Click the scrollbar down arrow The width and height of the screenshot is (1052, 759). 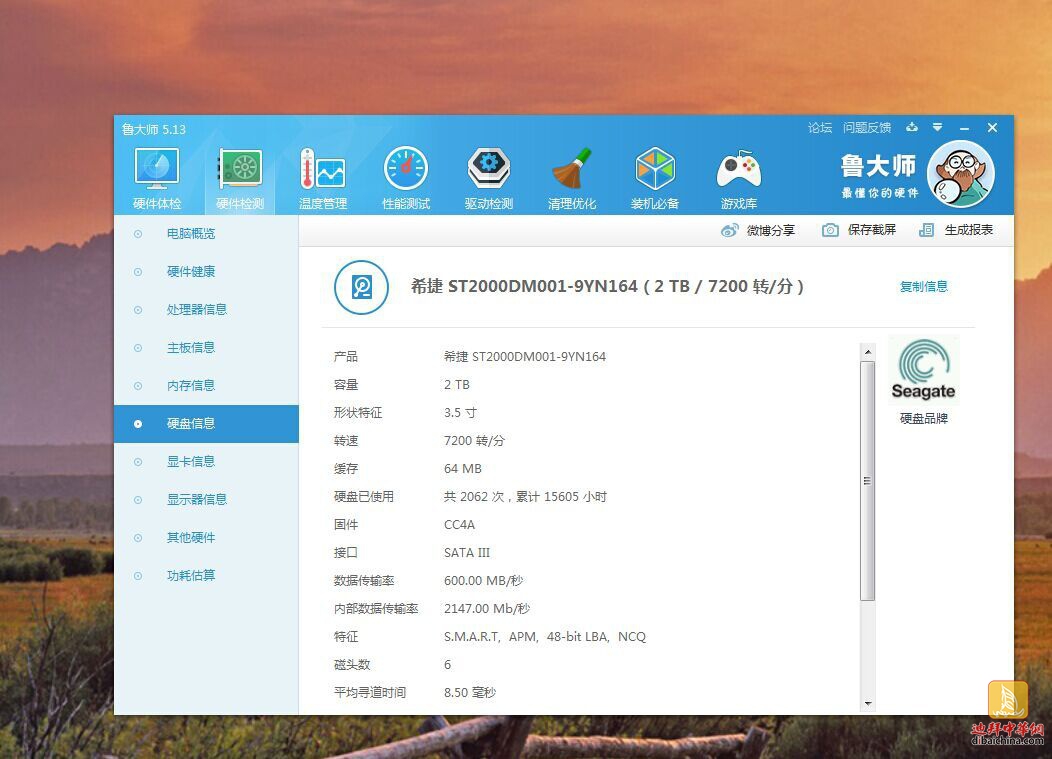[x=867, y=703]
